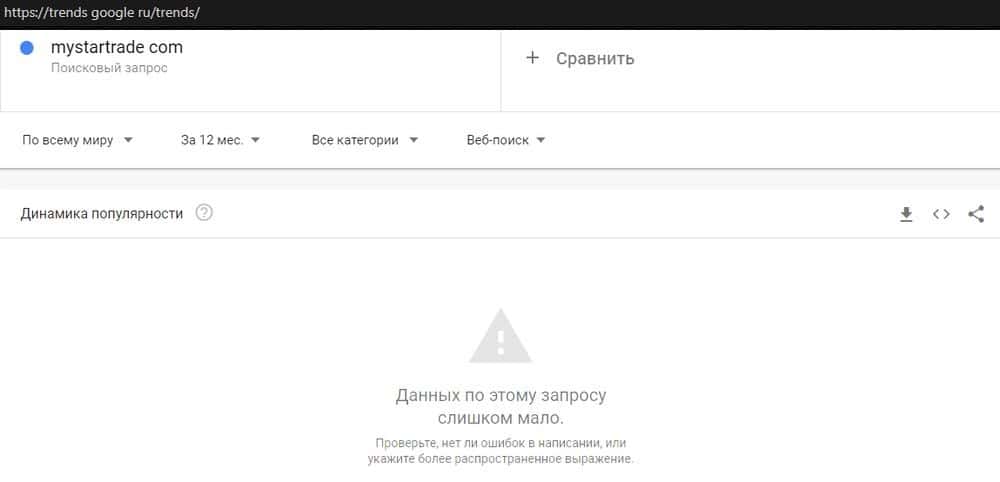Click the Динамика популярности heading
1000x482 pixels.
(x=101, y=214)
